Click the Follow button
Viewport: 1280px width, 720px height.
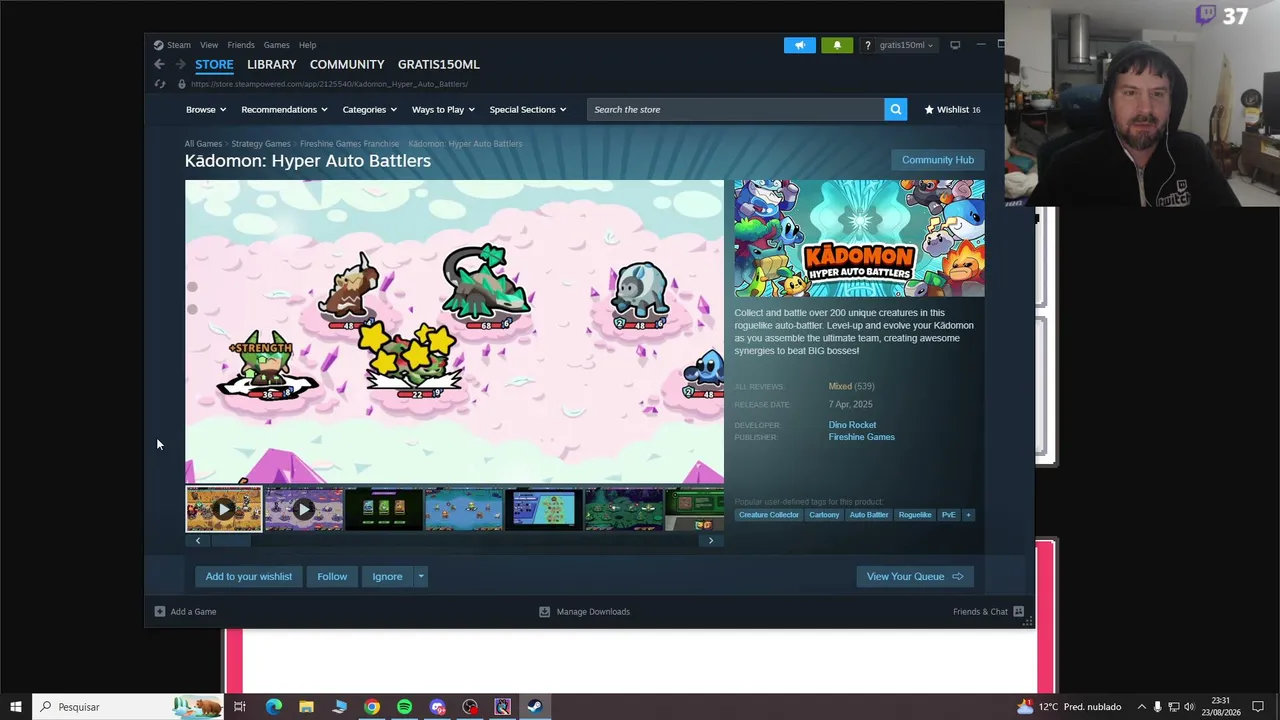coord(332,576)
